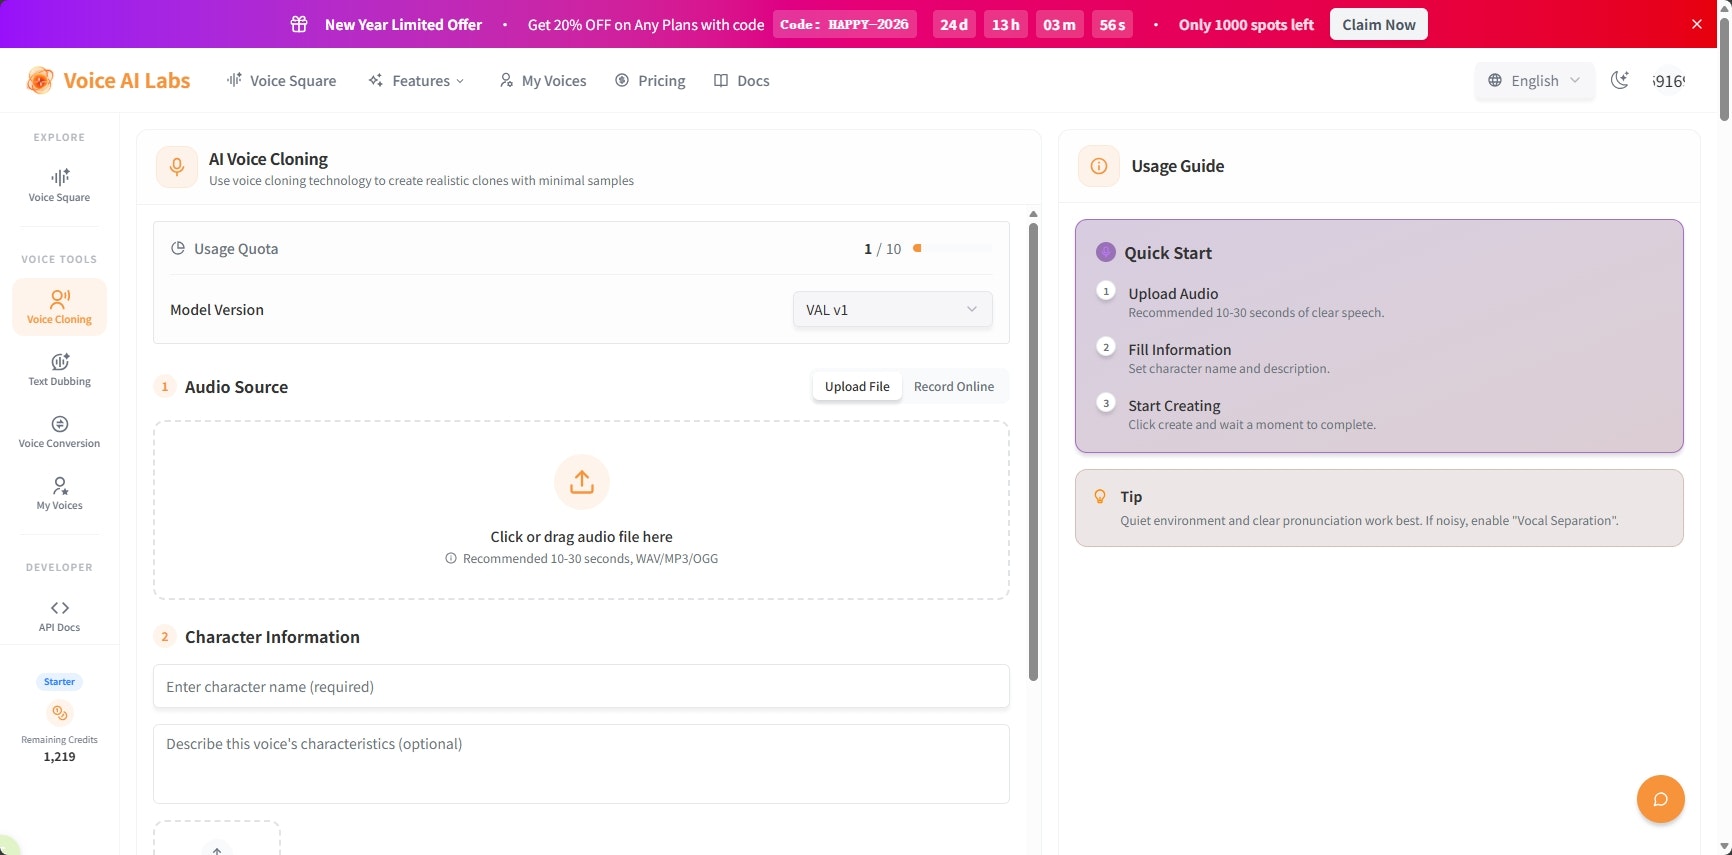This screenshot has height=855, width=1732.
Task: Click the Docs book icon
Action: pos(721,80)
